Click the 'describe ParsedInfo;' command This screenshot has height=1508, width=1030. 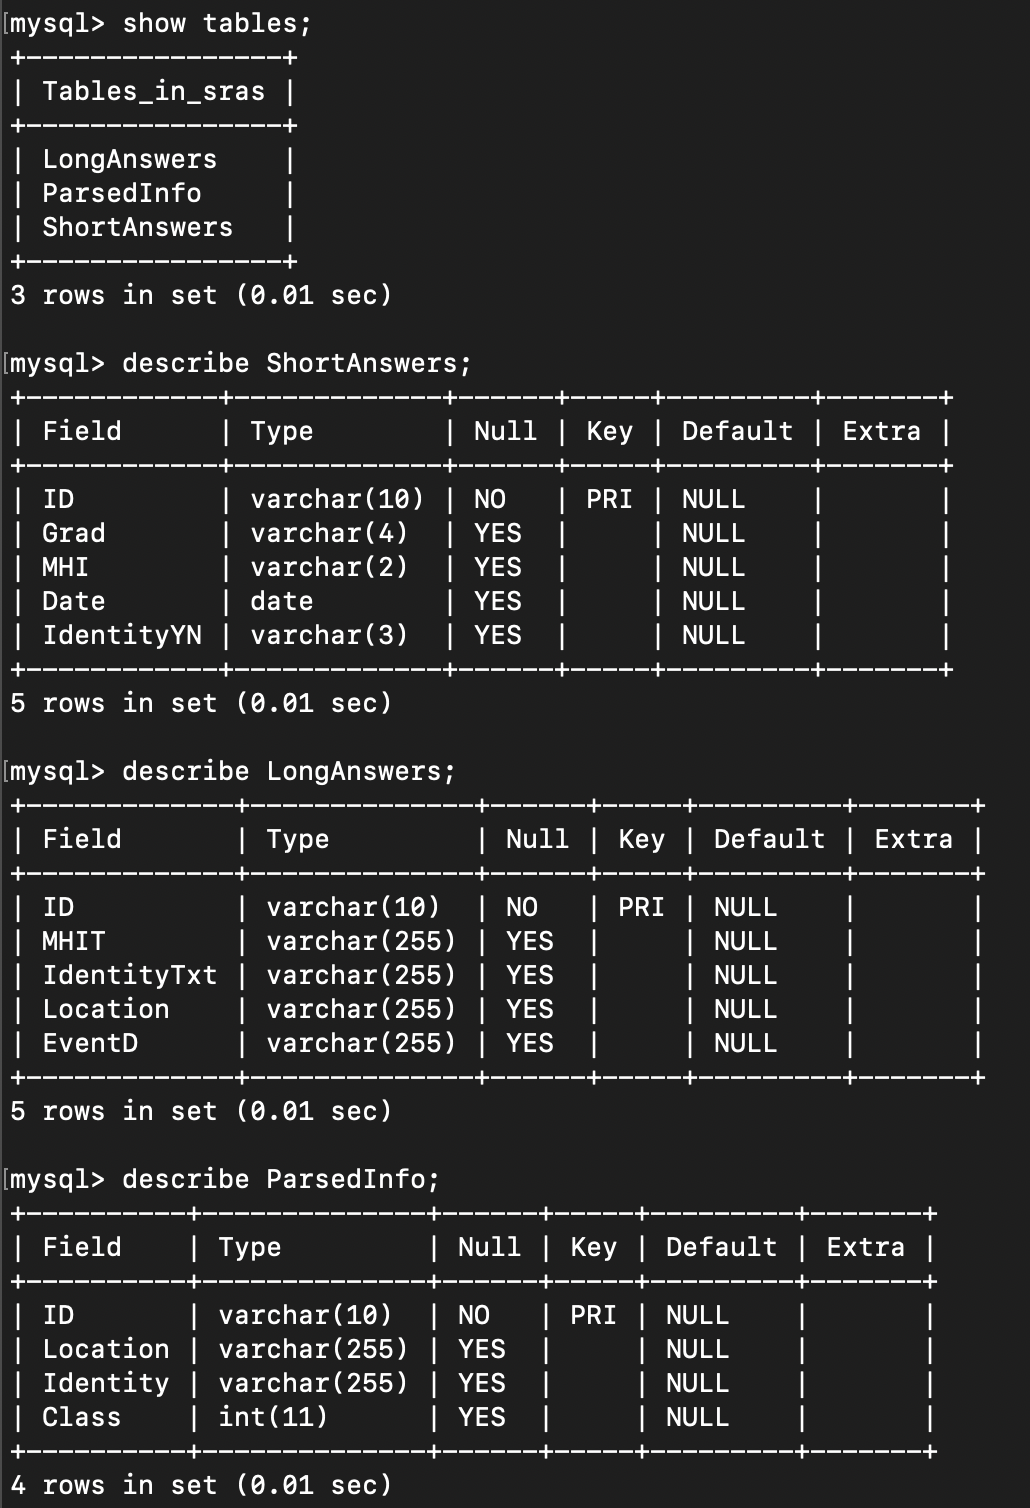pyautogui.click(x=281, y=1180)
